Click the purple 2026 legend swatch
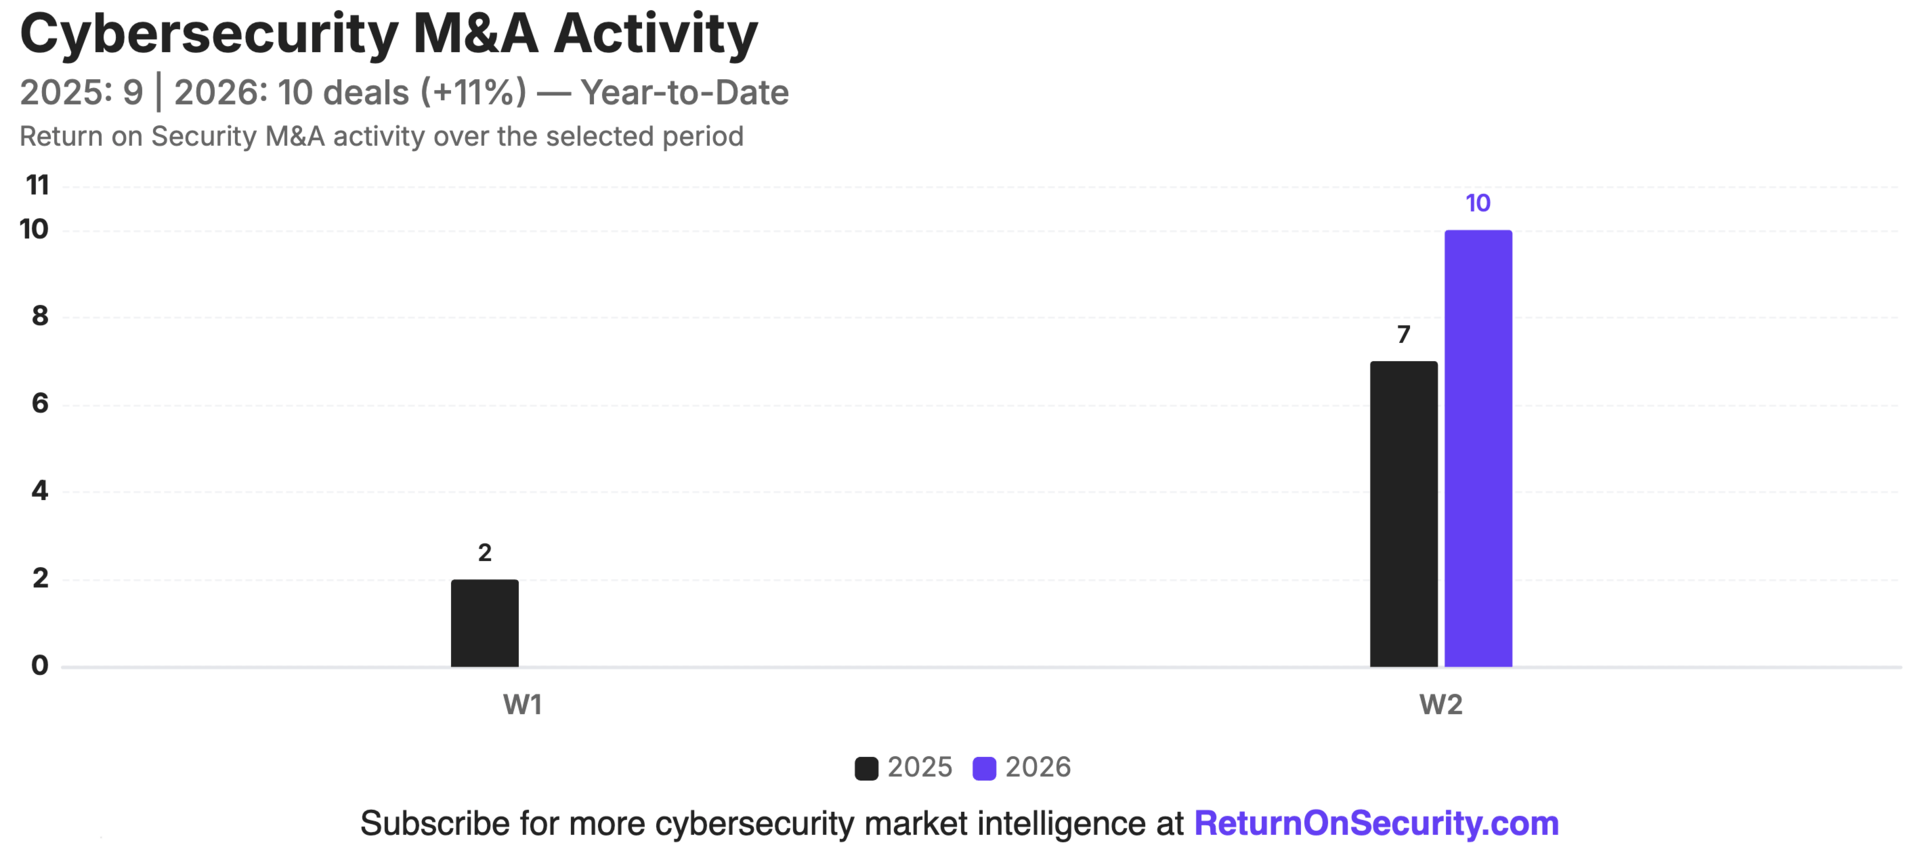Screen dimensions: 1920x847 click(x=984, y=768)
